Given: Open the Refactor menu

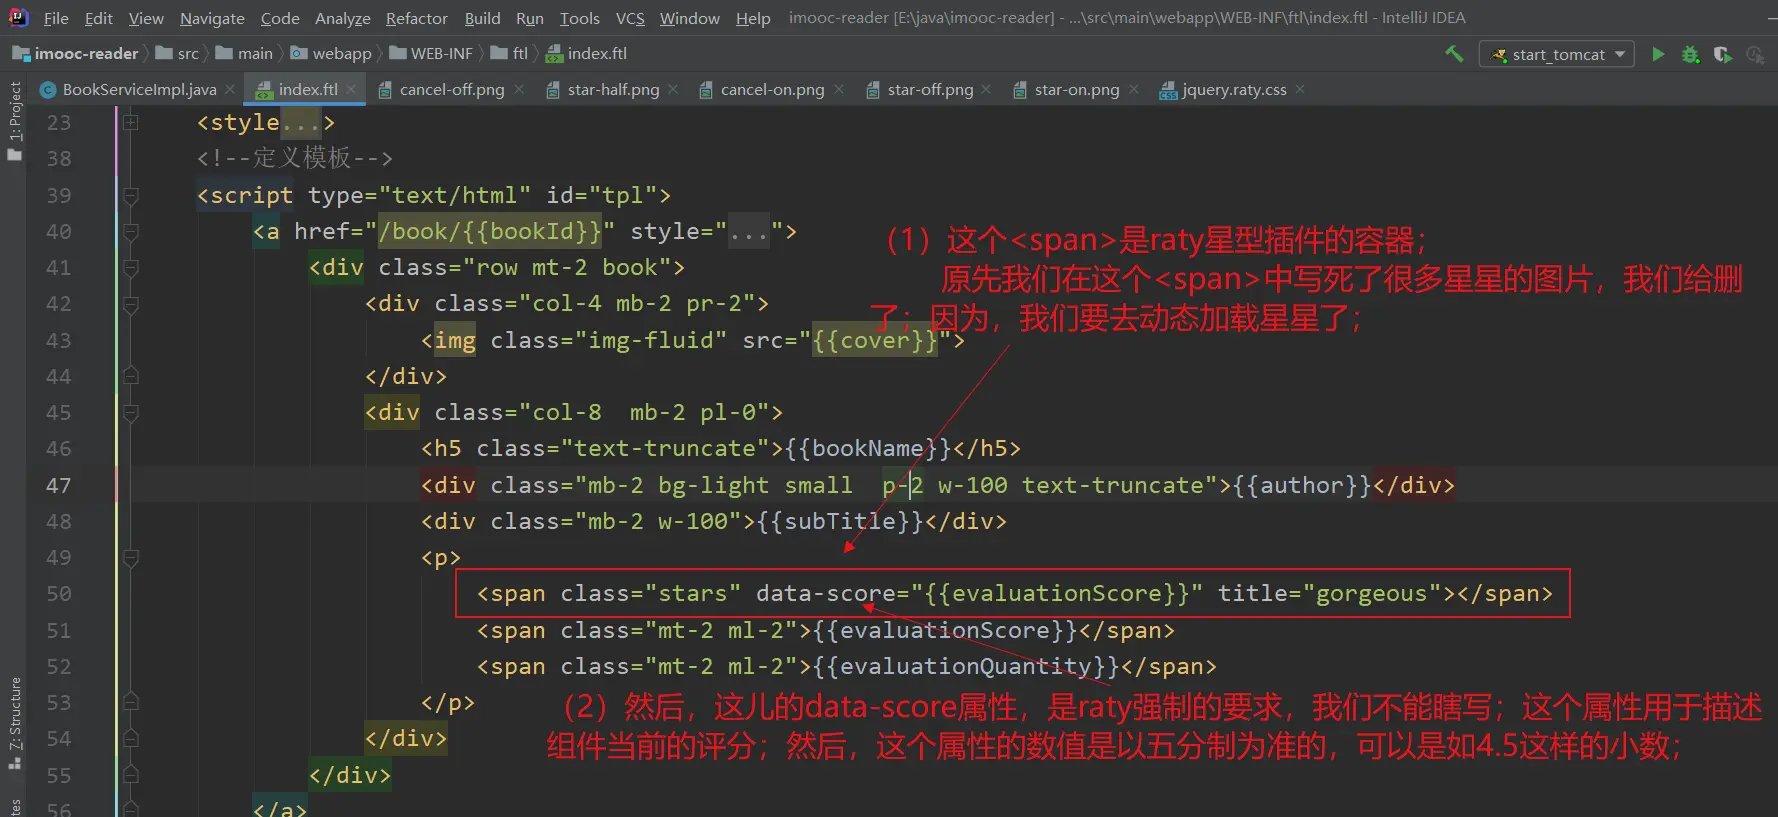Looking at the screenshot, I should [417, 18].
